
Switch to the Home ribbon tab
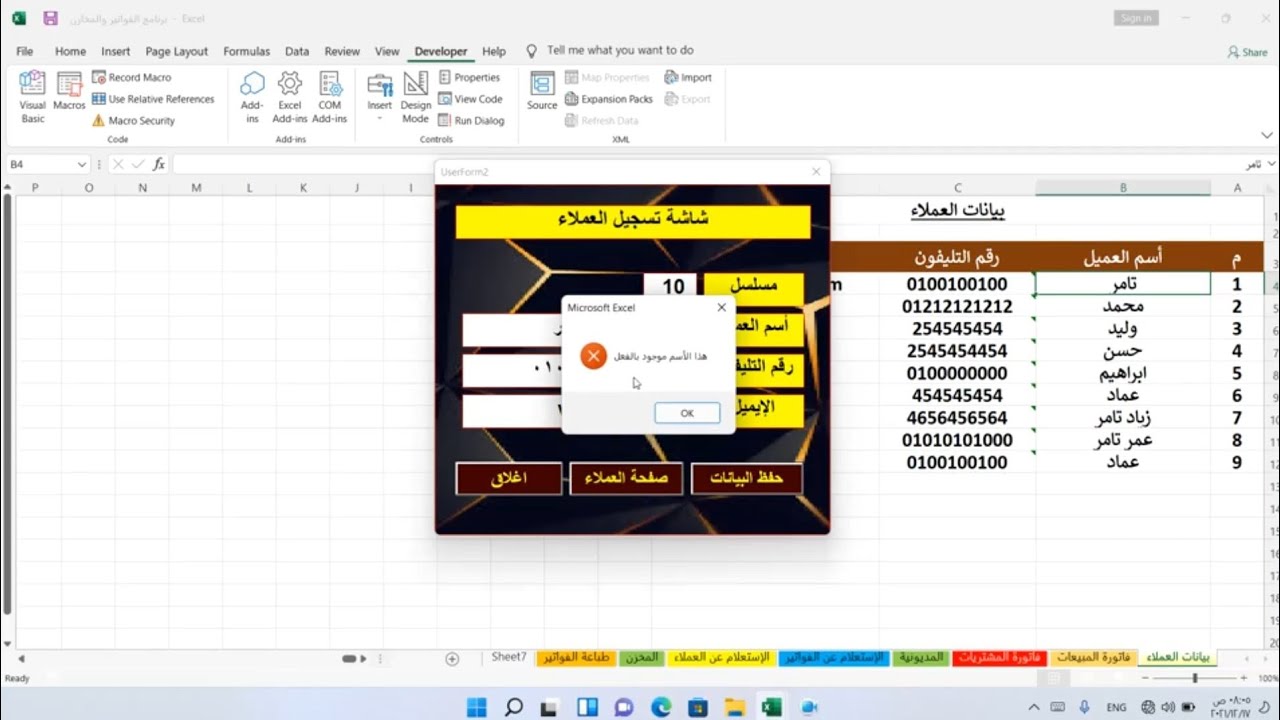(x=70, y=51)
